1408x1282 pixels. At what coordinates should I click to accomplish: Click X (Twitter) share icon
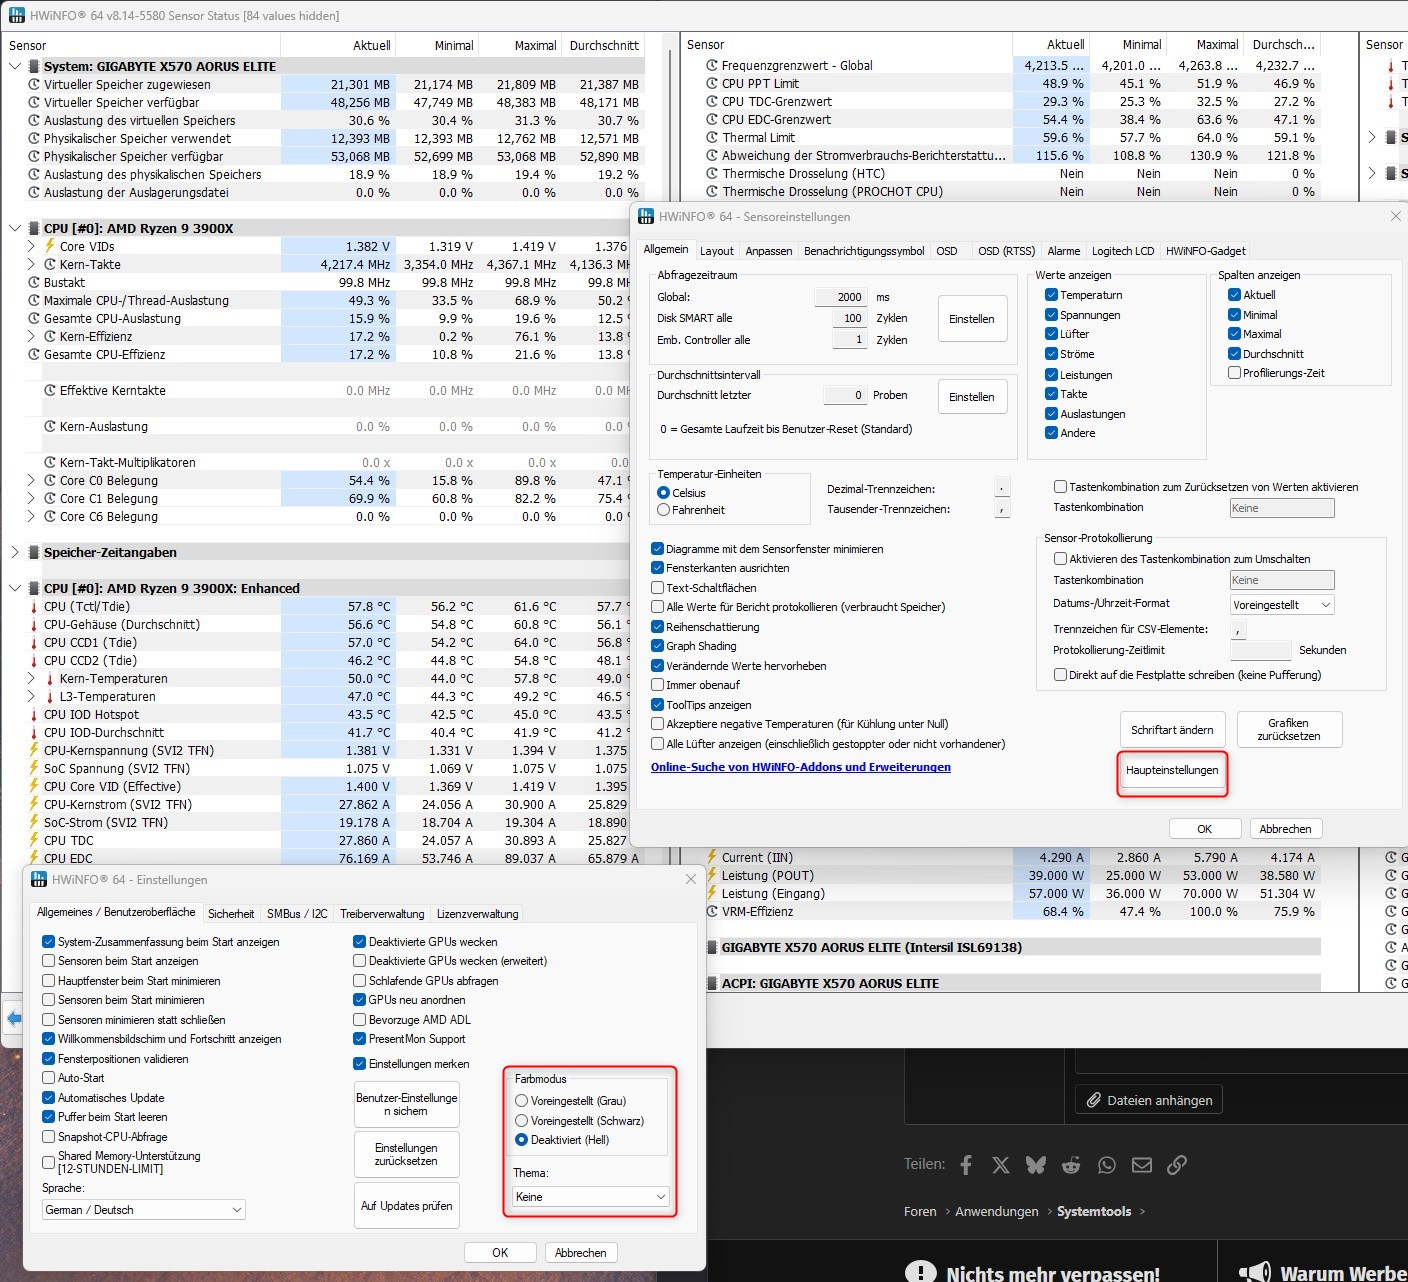coord(1001,1165)
